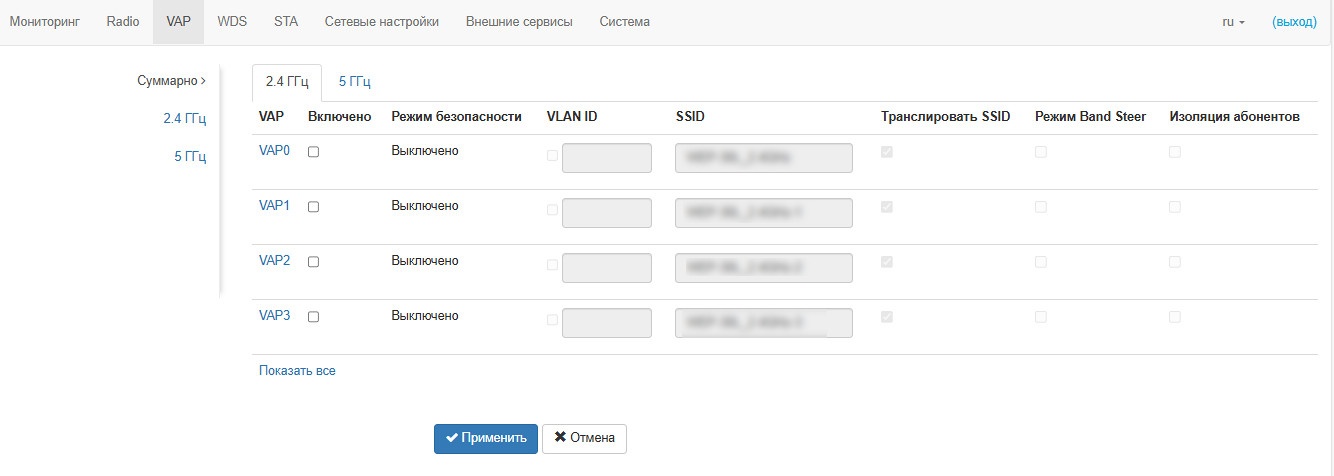Enable the VAP0 Включено checkbox

tap(314, 152)
